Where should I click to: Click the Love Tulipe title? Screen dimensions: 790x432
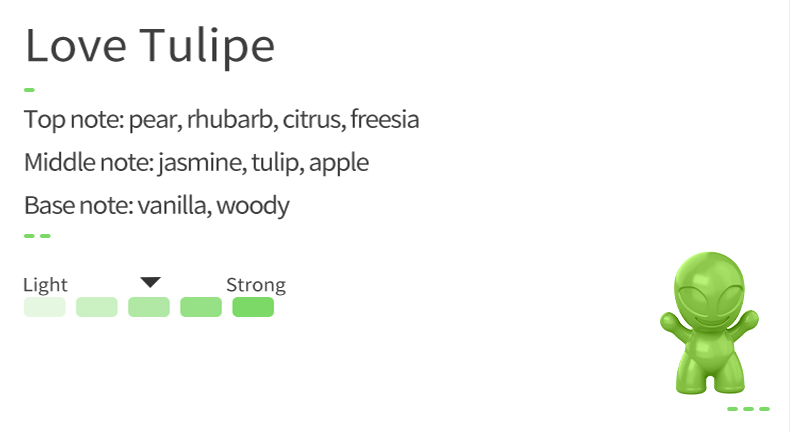[150, 46]
